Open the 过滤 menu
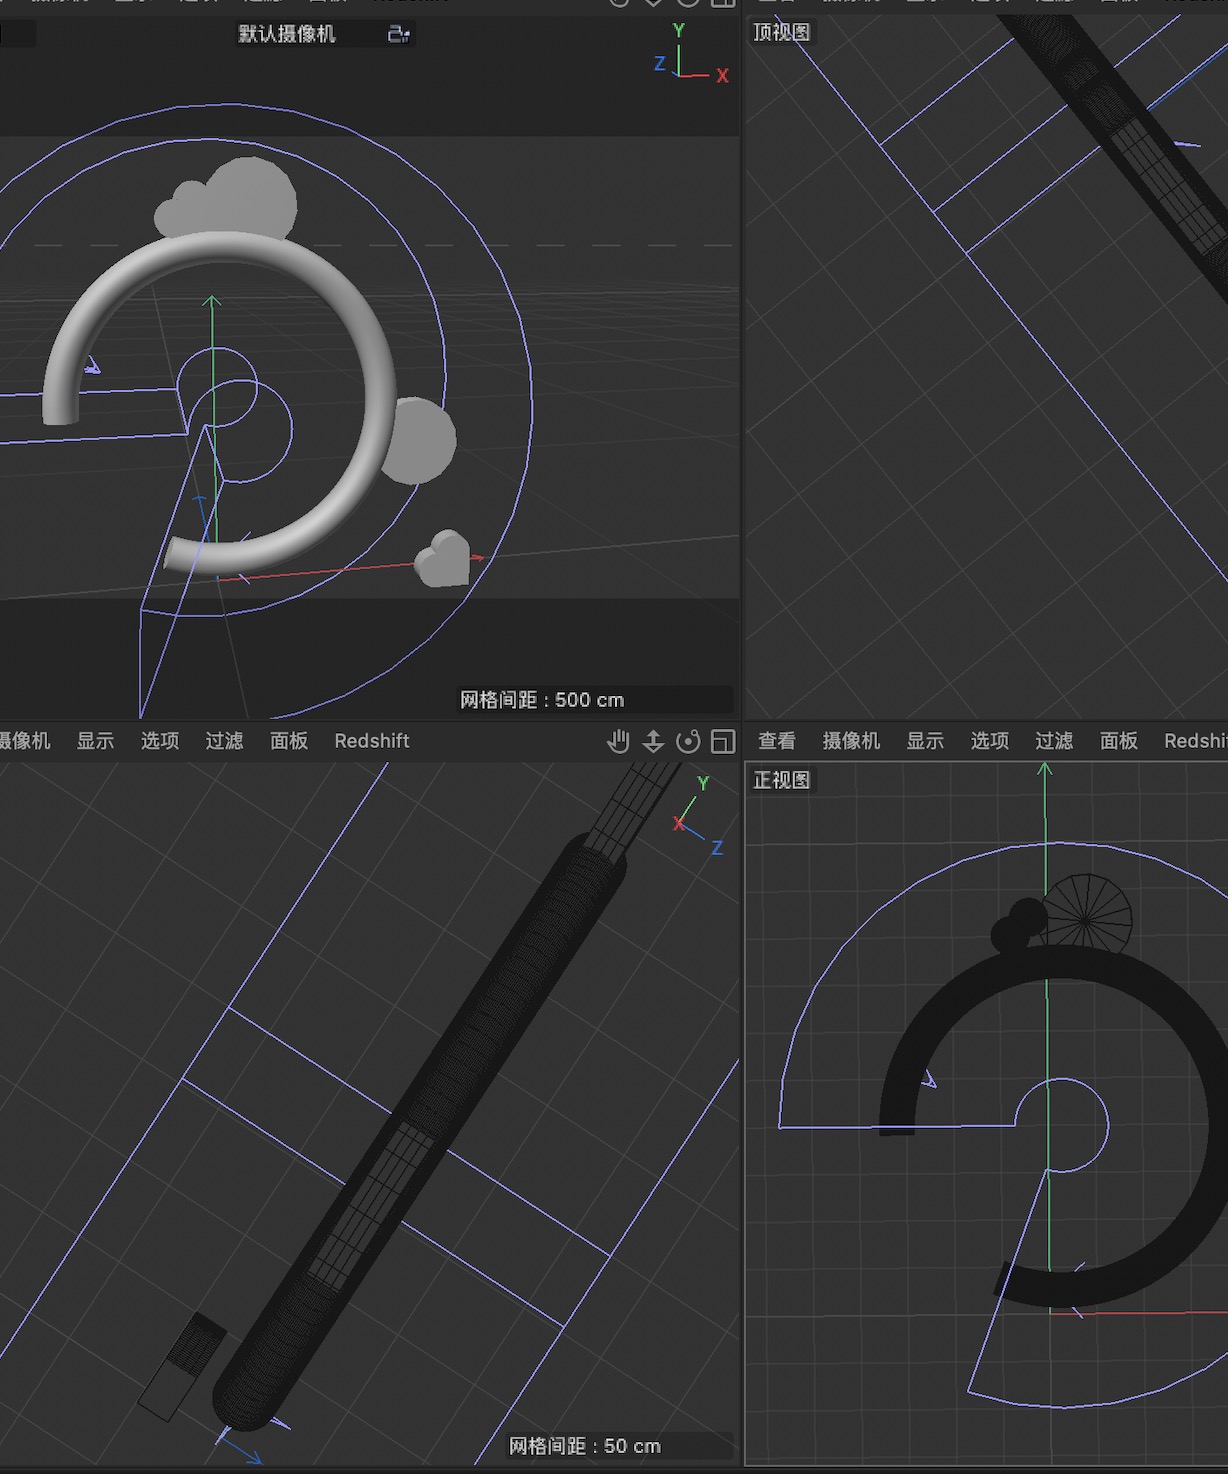 1054,741
